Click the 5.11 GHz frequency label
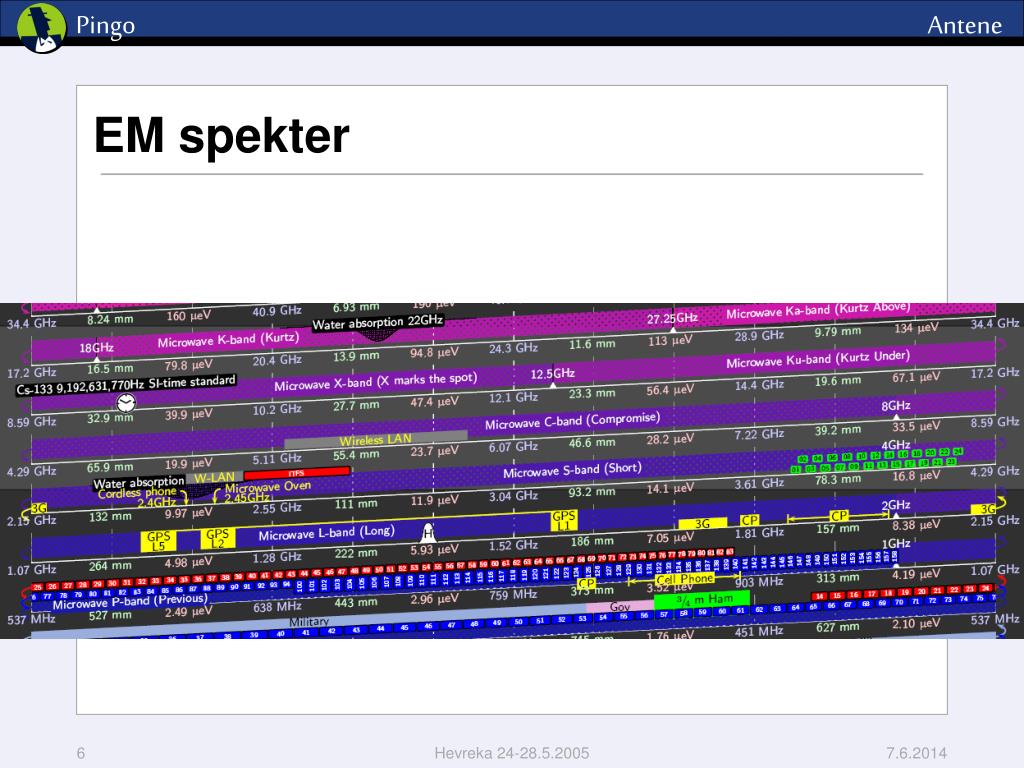This screenshot has width=1024, height=768. coord(278,458)
